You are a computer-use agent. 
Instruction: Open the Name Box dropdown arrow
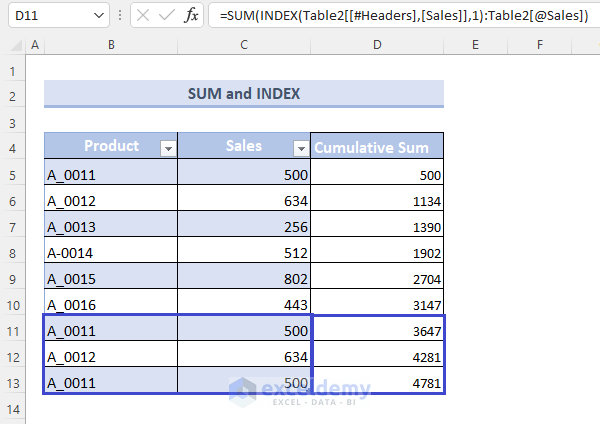98,15
